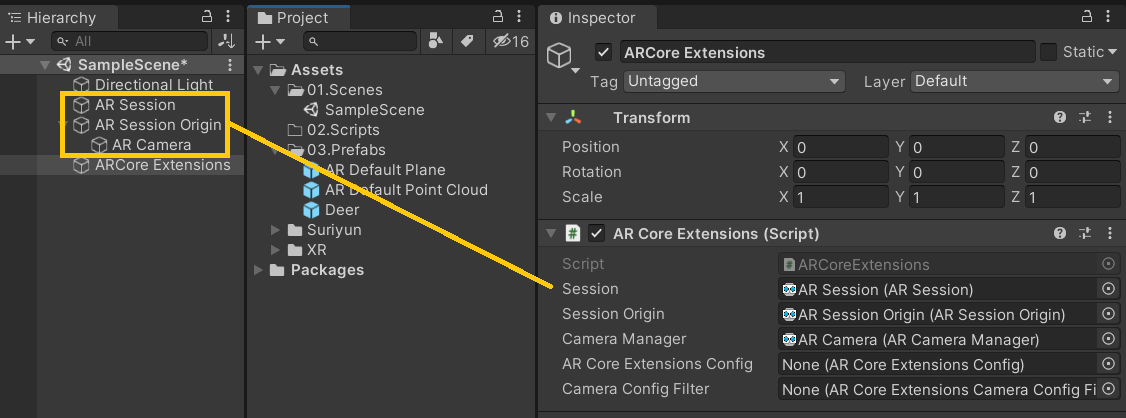The height and width of the screenshot is (418, 1126).
Task: Expand the Packages folder
Action: (x=259, y=270)
